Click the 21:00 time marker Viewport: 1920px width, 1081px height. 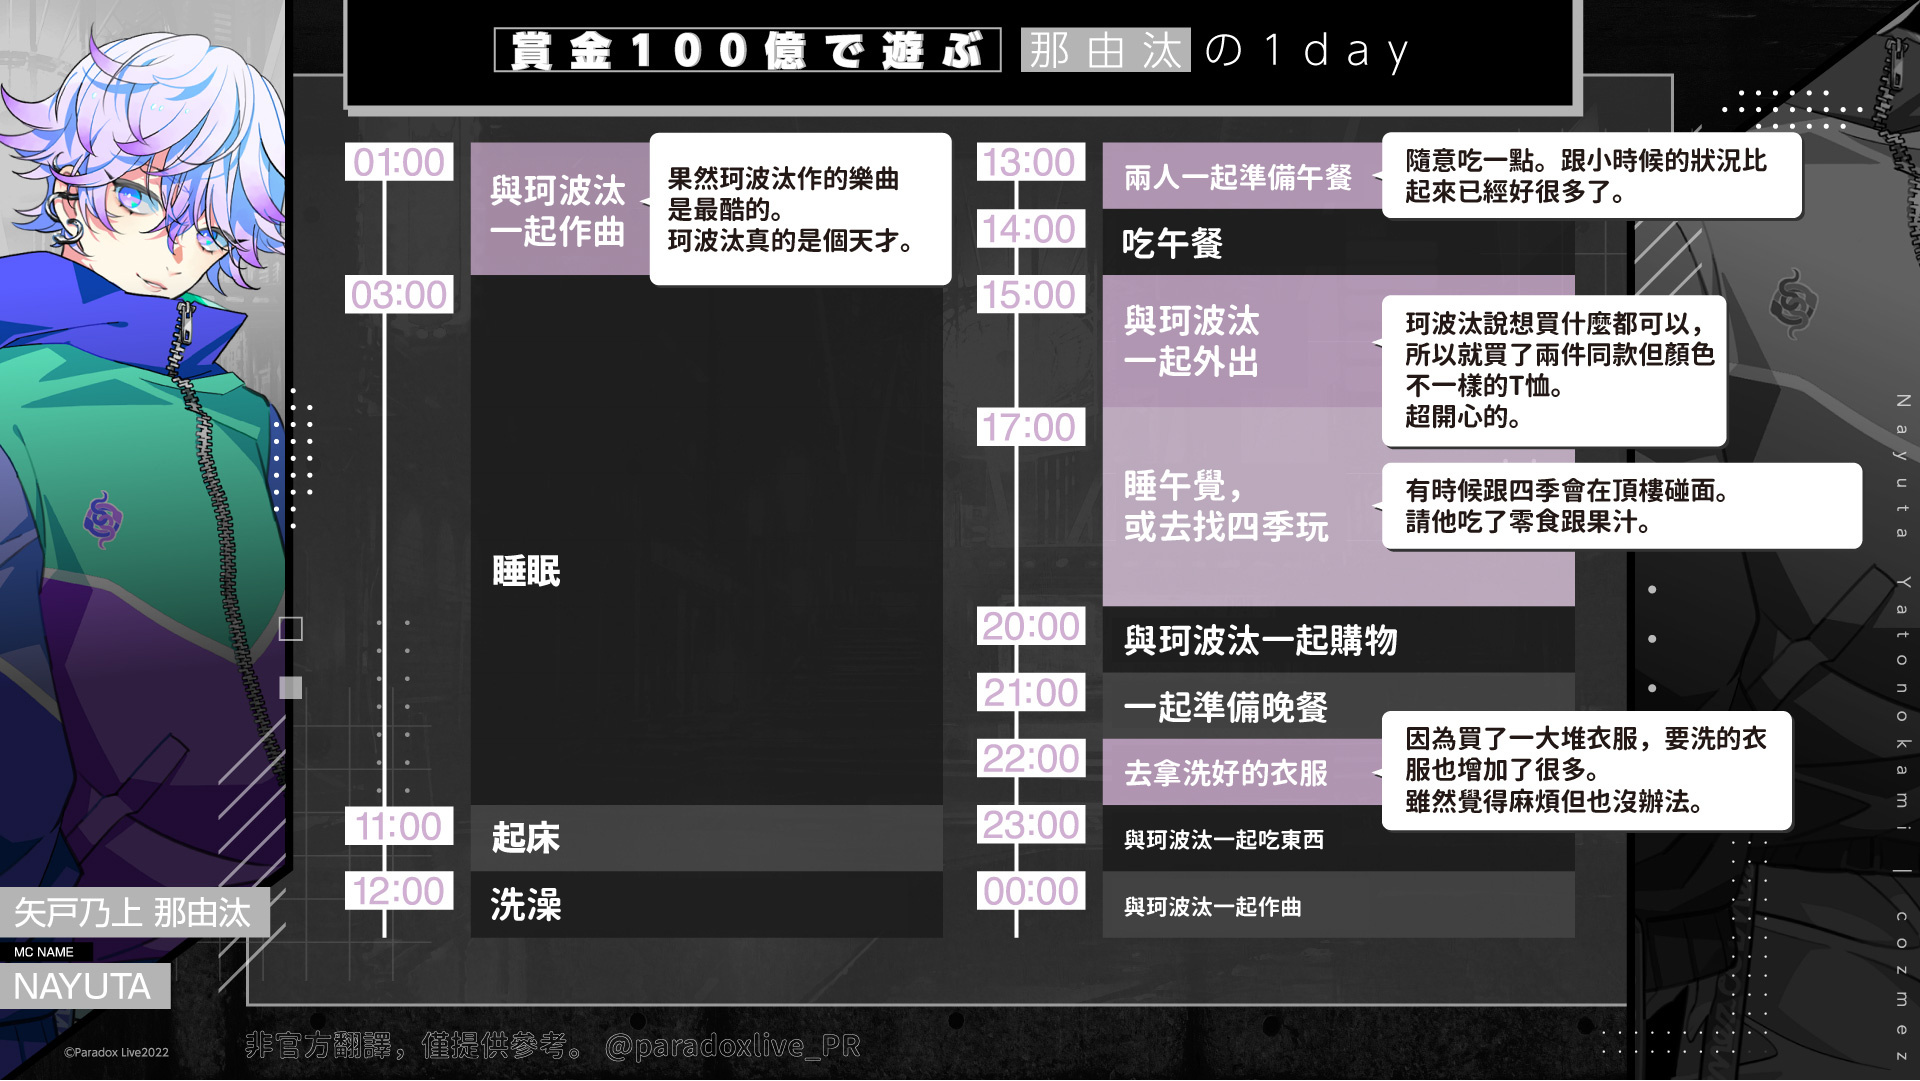1031,692
